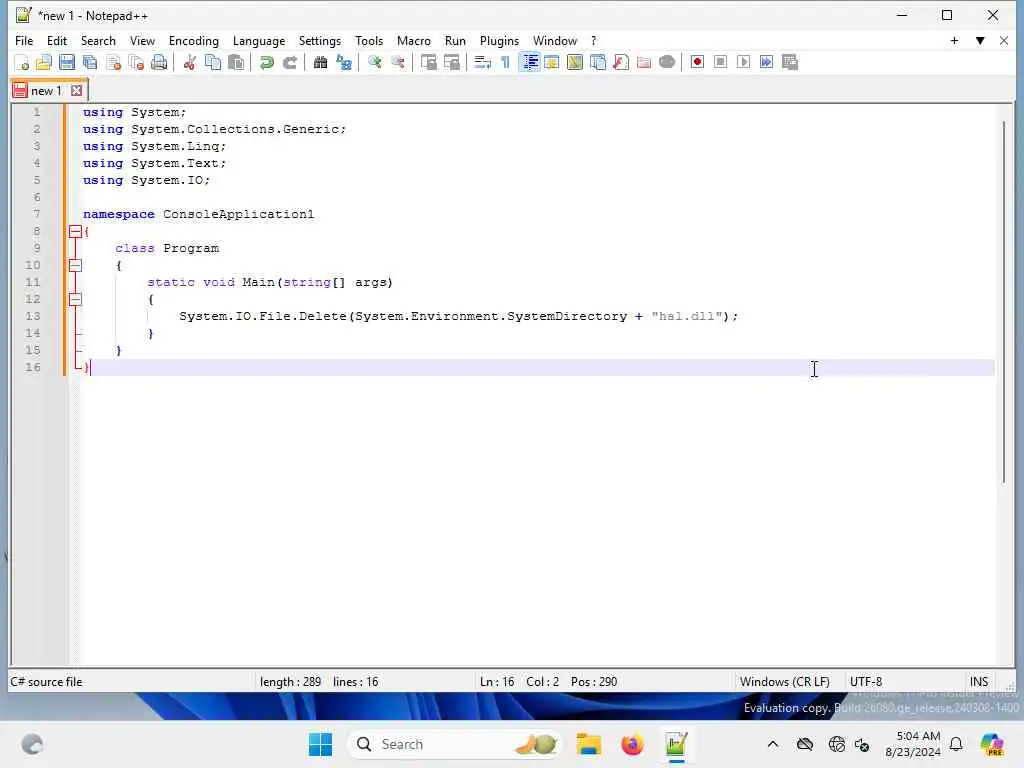Open the Language menu
This screenshot has width=1024, height=768.
coord(259,40)
